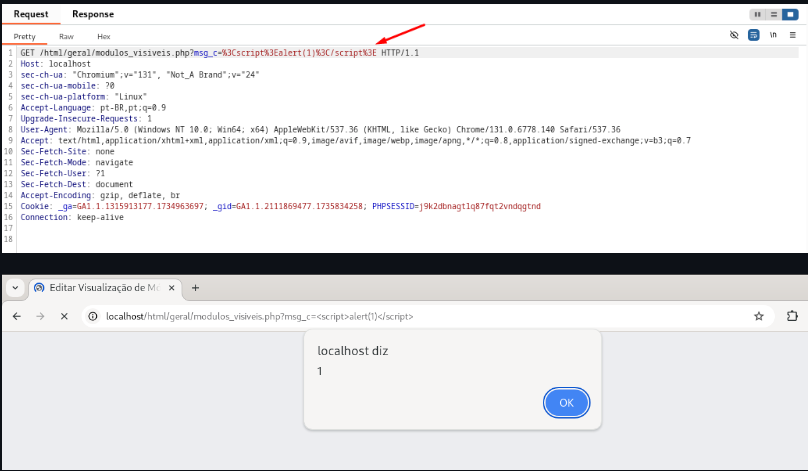The width and height of the screenshot is (808, 471).
Task: Go forward with the browser forward arrow
Action: (41, 316)
